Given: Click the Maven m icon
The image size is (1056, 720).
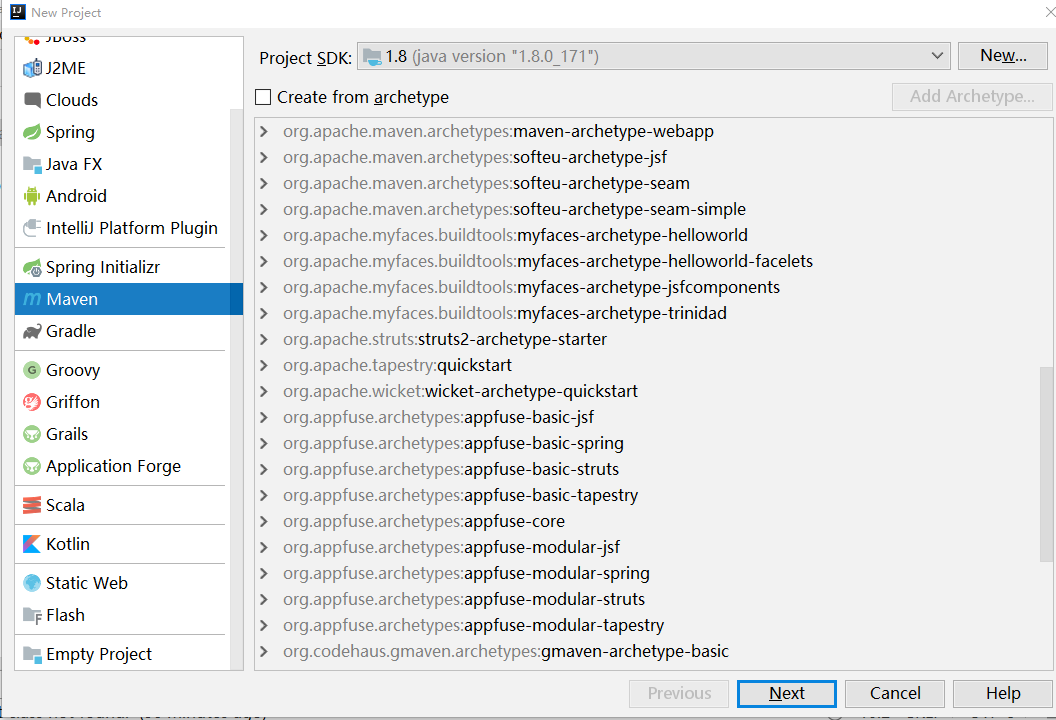Looking at the screenshot, I should pyautogui.click(x=32, y=299).
